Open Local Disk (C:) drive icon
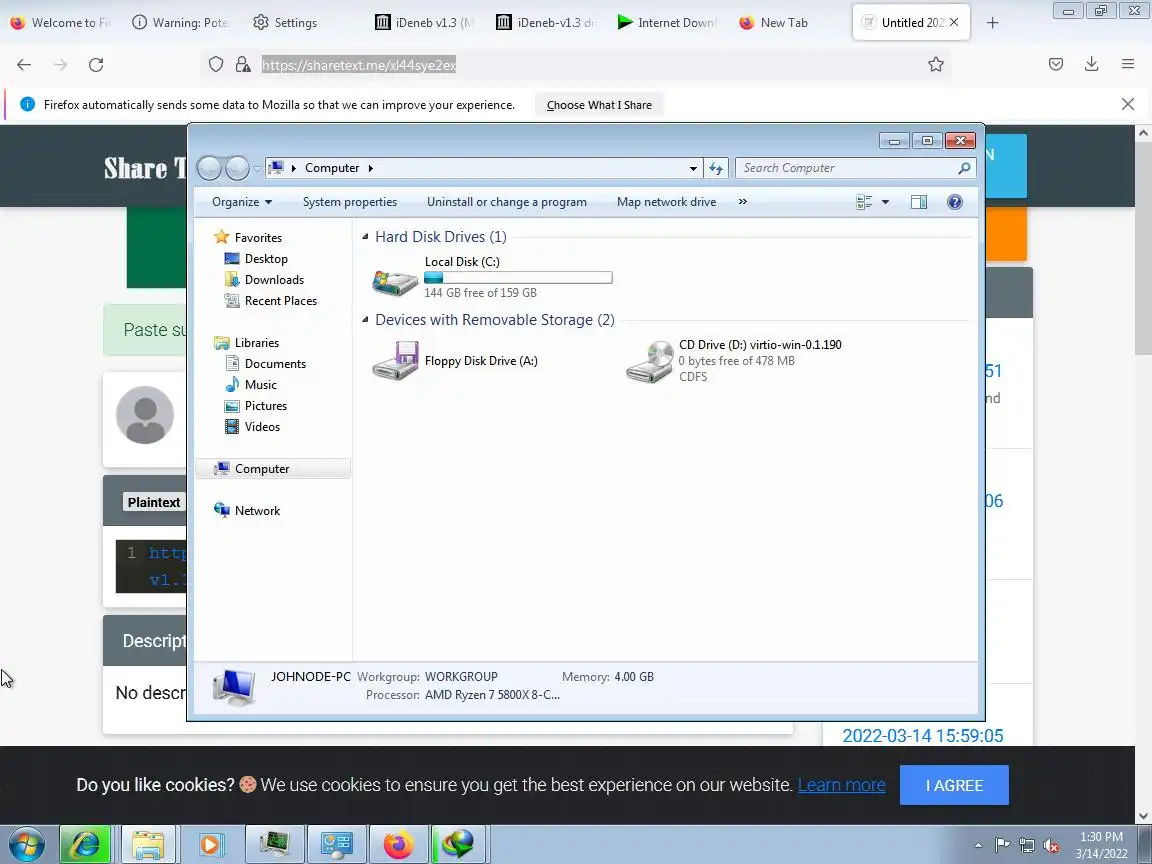 point(395,280)
